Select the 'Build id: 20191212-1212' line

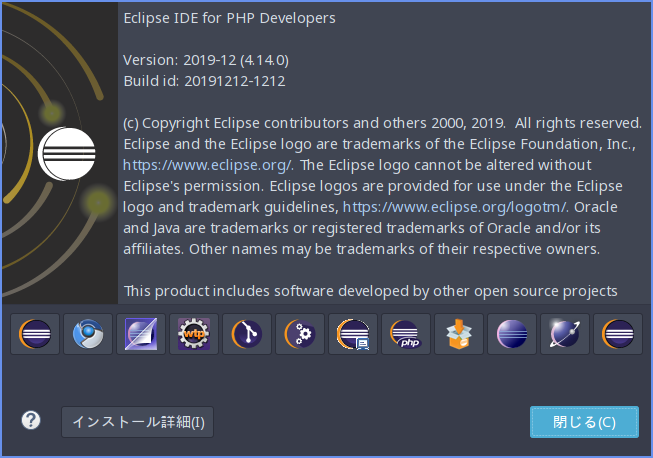coord(204,81)
